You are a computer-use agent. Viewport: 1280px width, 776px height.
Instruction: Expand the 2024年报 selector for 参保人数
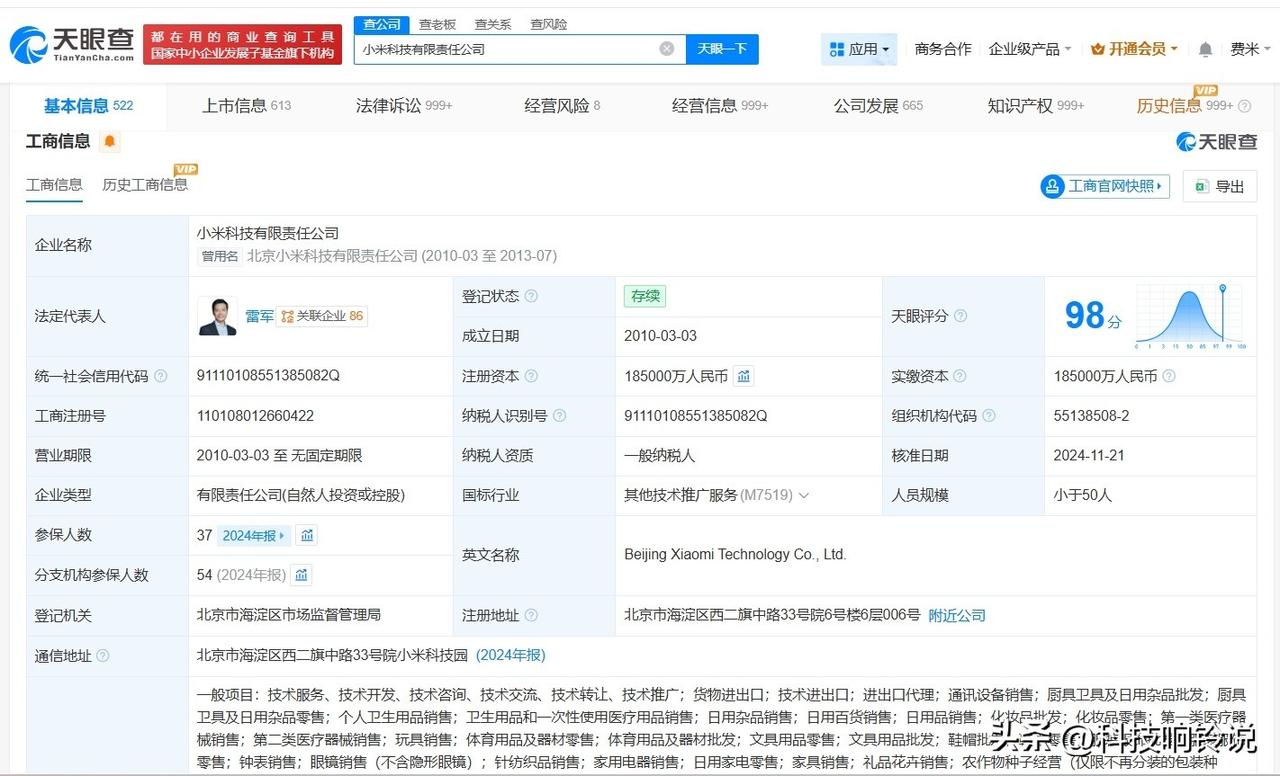pyautogui.click(x=254, y=536)
